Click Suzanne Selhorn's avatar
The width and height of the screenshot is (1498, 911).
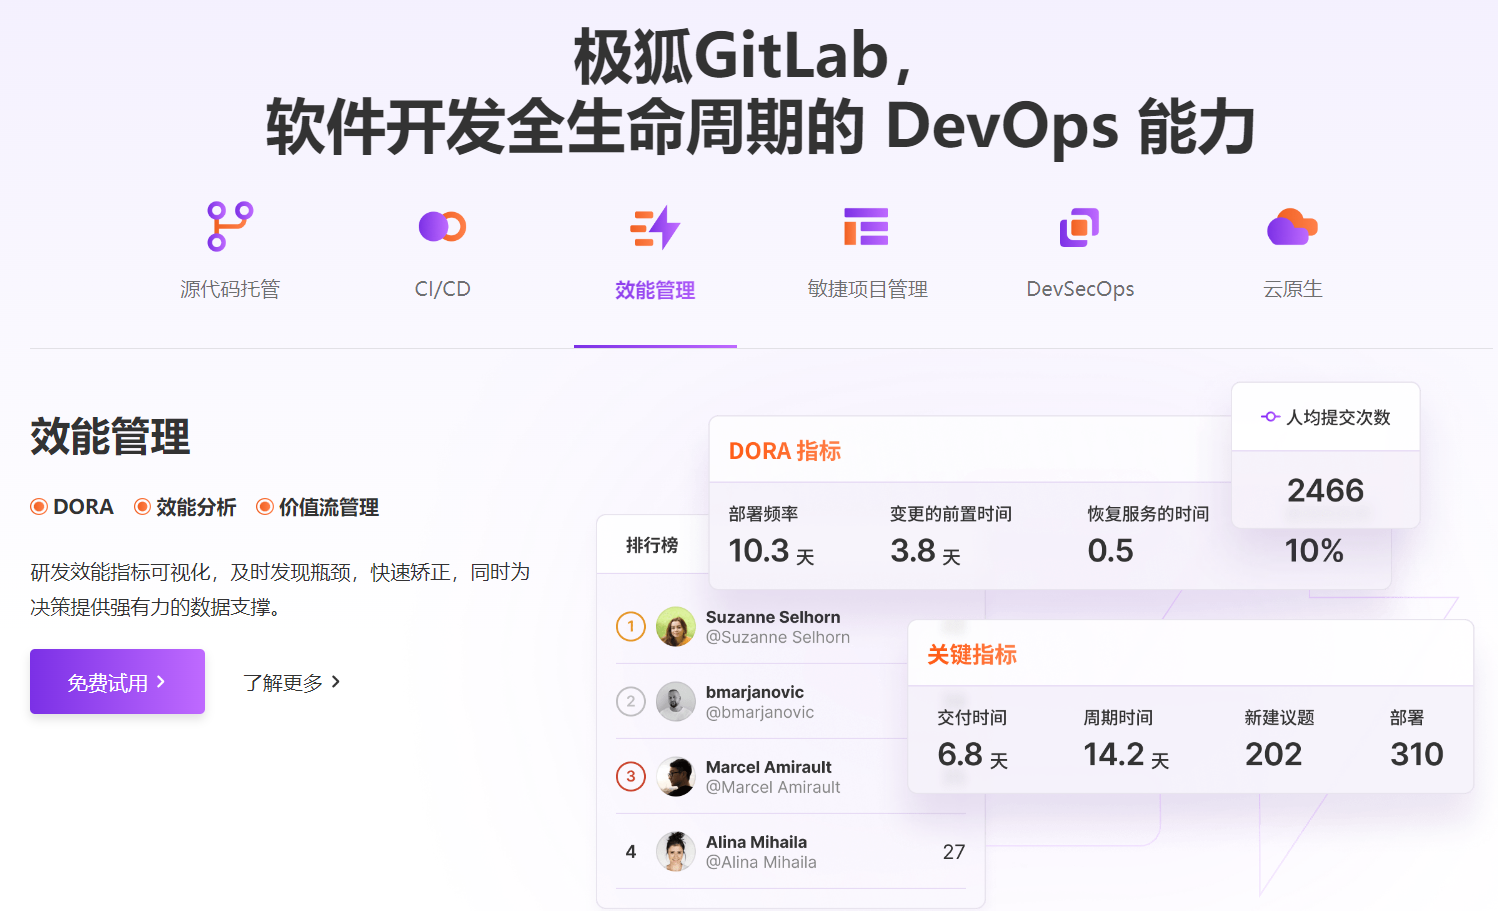tap(675, 627)
